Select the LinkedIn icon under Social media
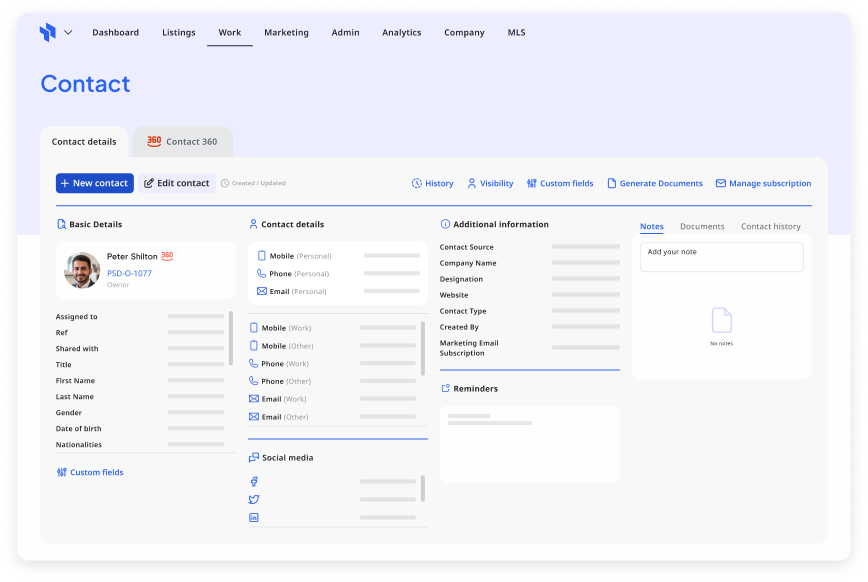The height and width of the screenshot is (582, 868). click(253, 517)
